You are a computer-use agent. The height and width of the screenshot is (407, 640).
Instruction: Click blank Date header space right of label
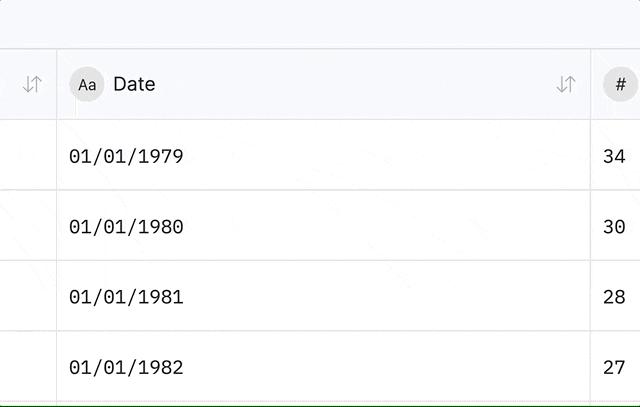(350, 85)
